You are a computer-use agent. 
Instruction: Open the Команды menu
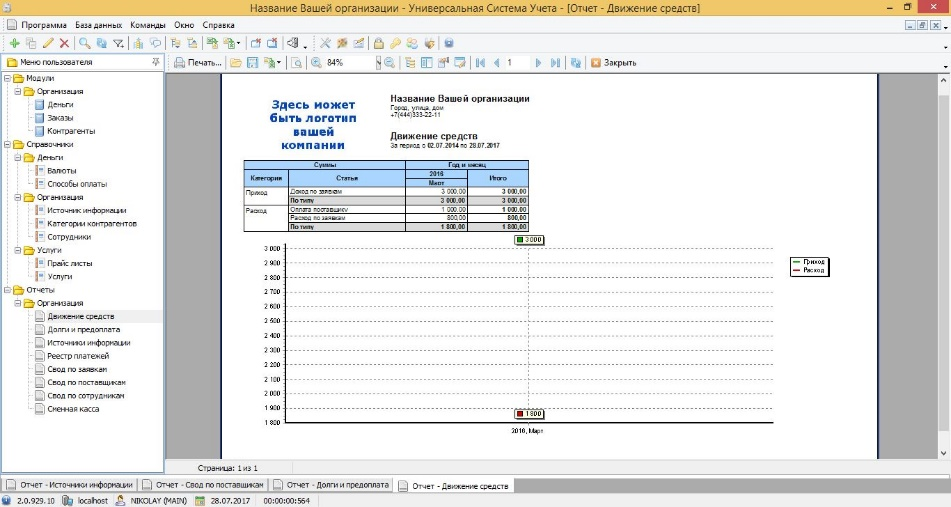point(147,25)
